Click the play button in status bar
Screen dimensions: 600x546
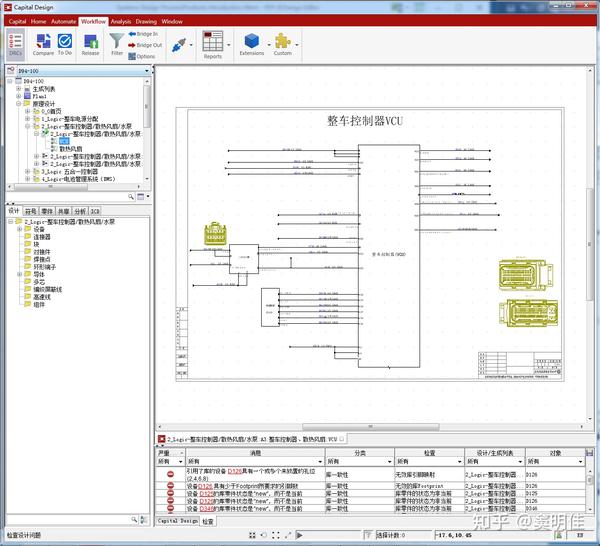(x=300, y=535)
